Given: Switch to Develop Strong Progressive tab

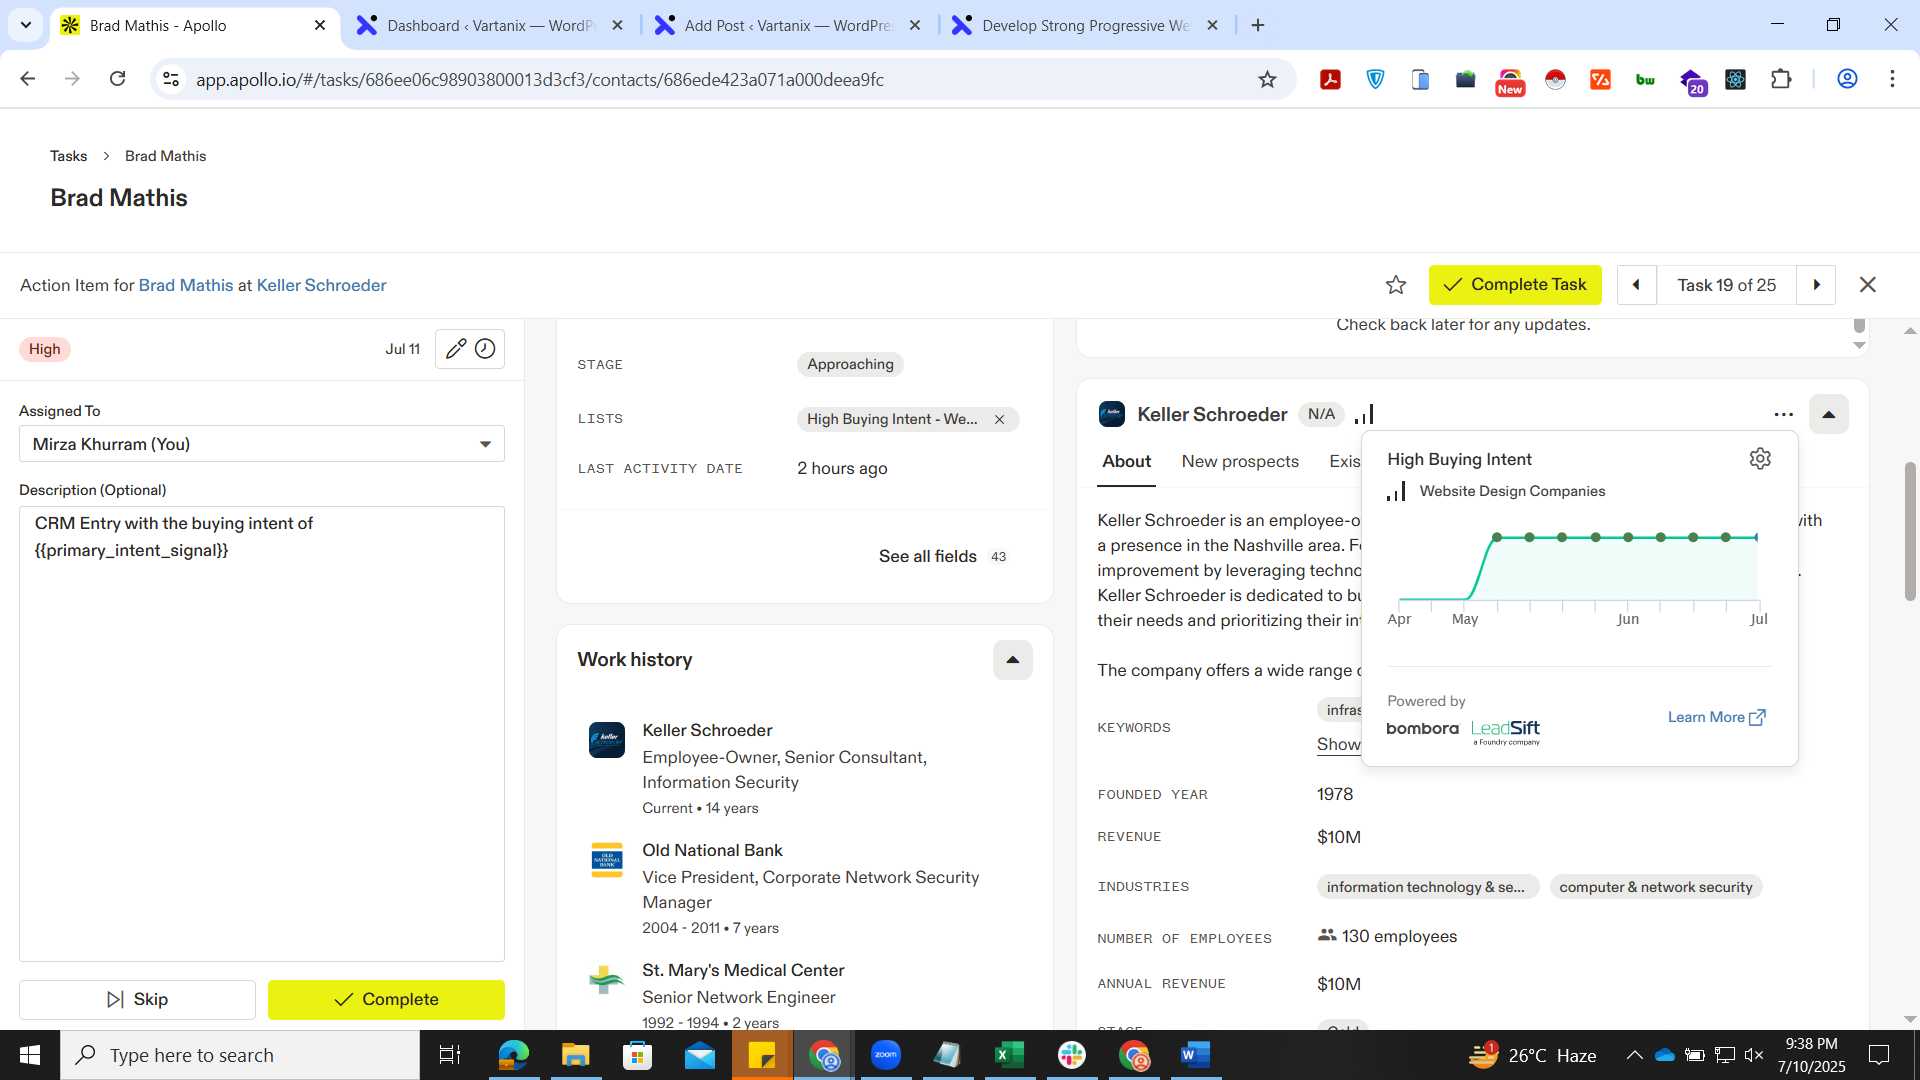Looking at the screenshot, I should click(x=1085, y=25).
